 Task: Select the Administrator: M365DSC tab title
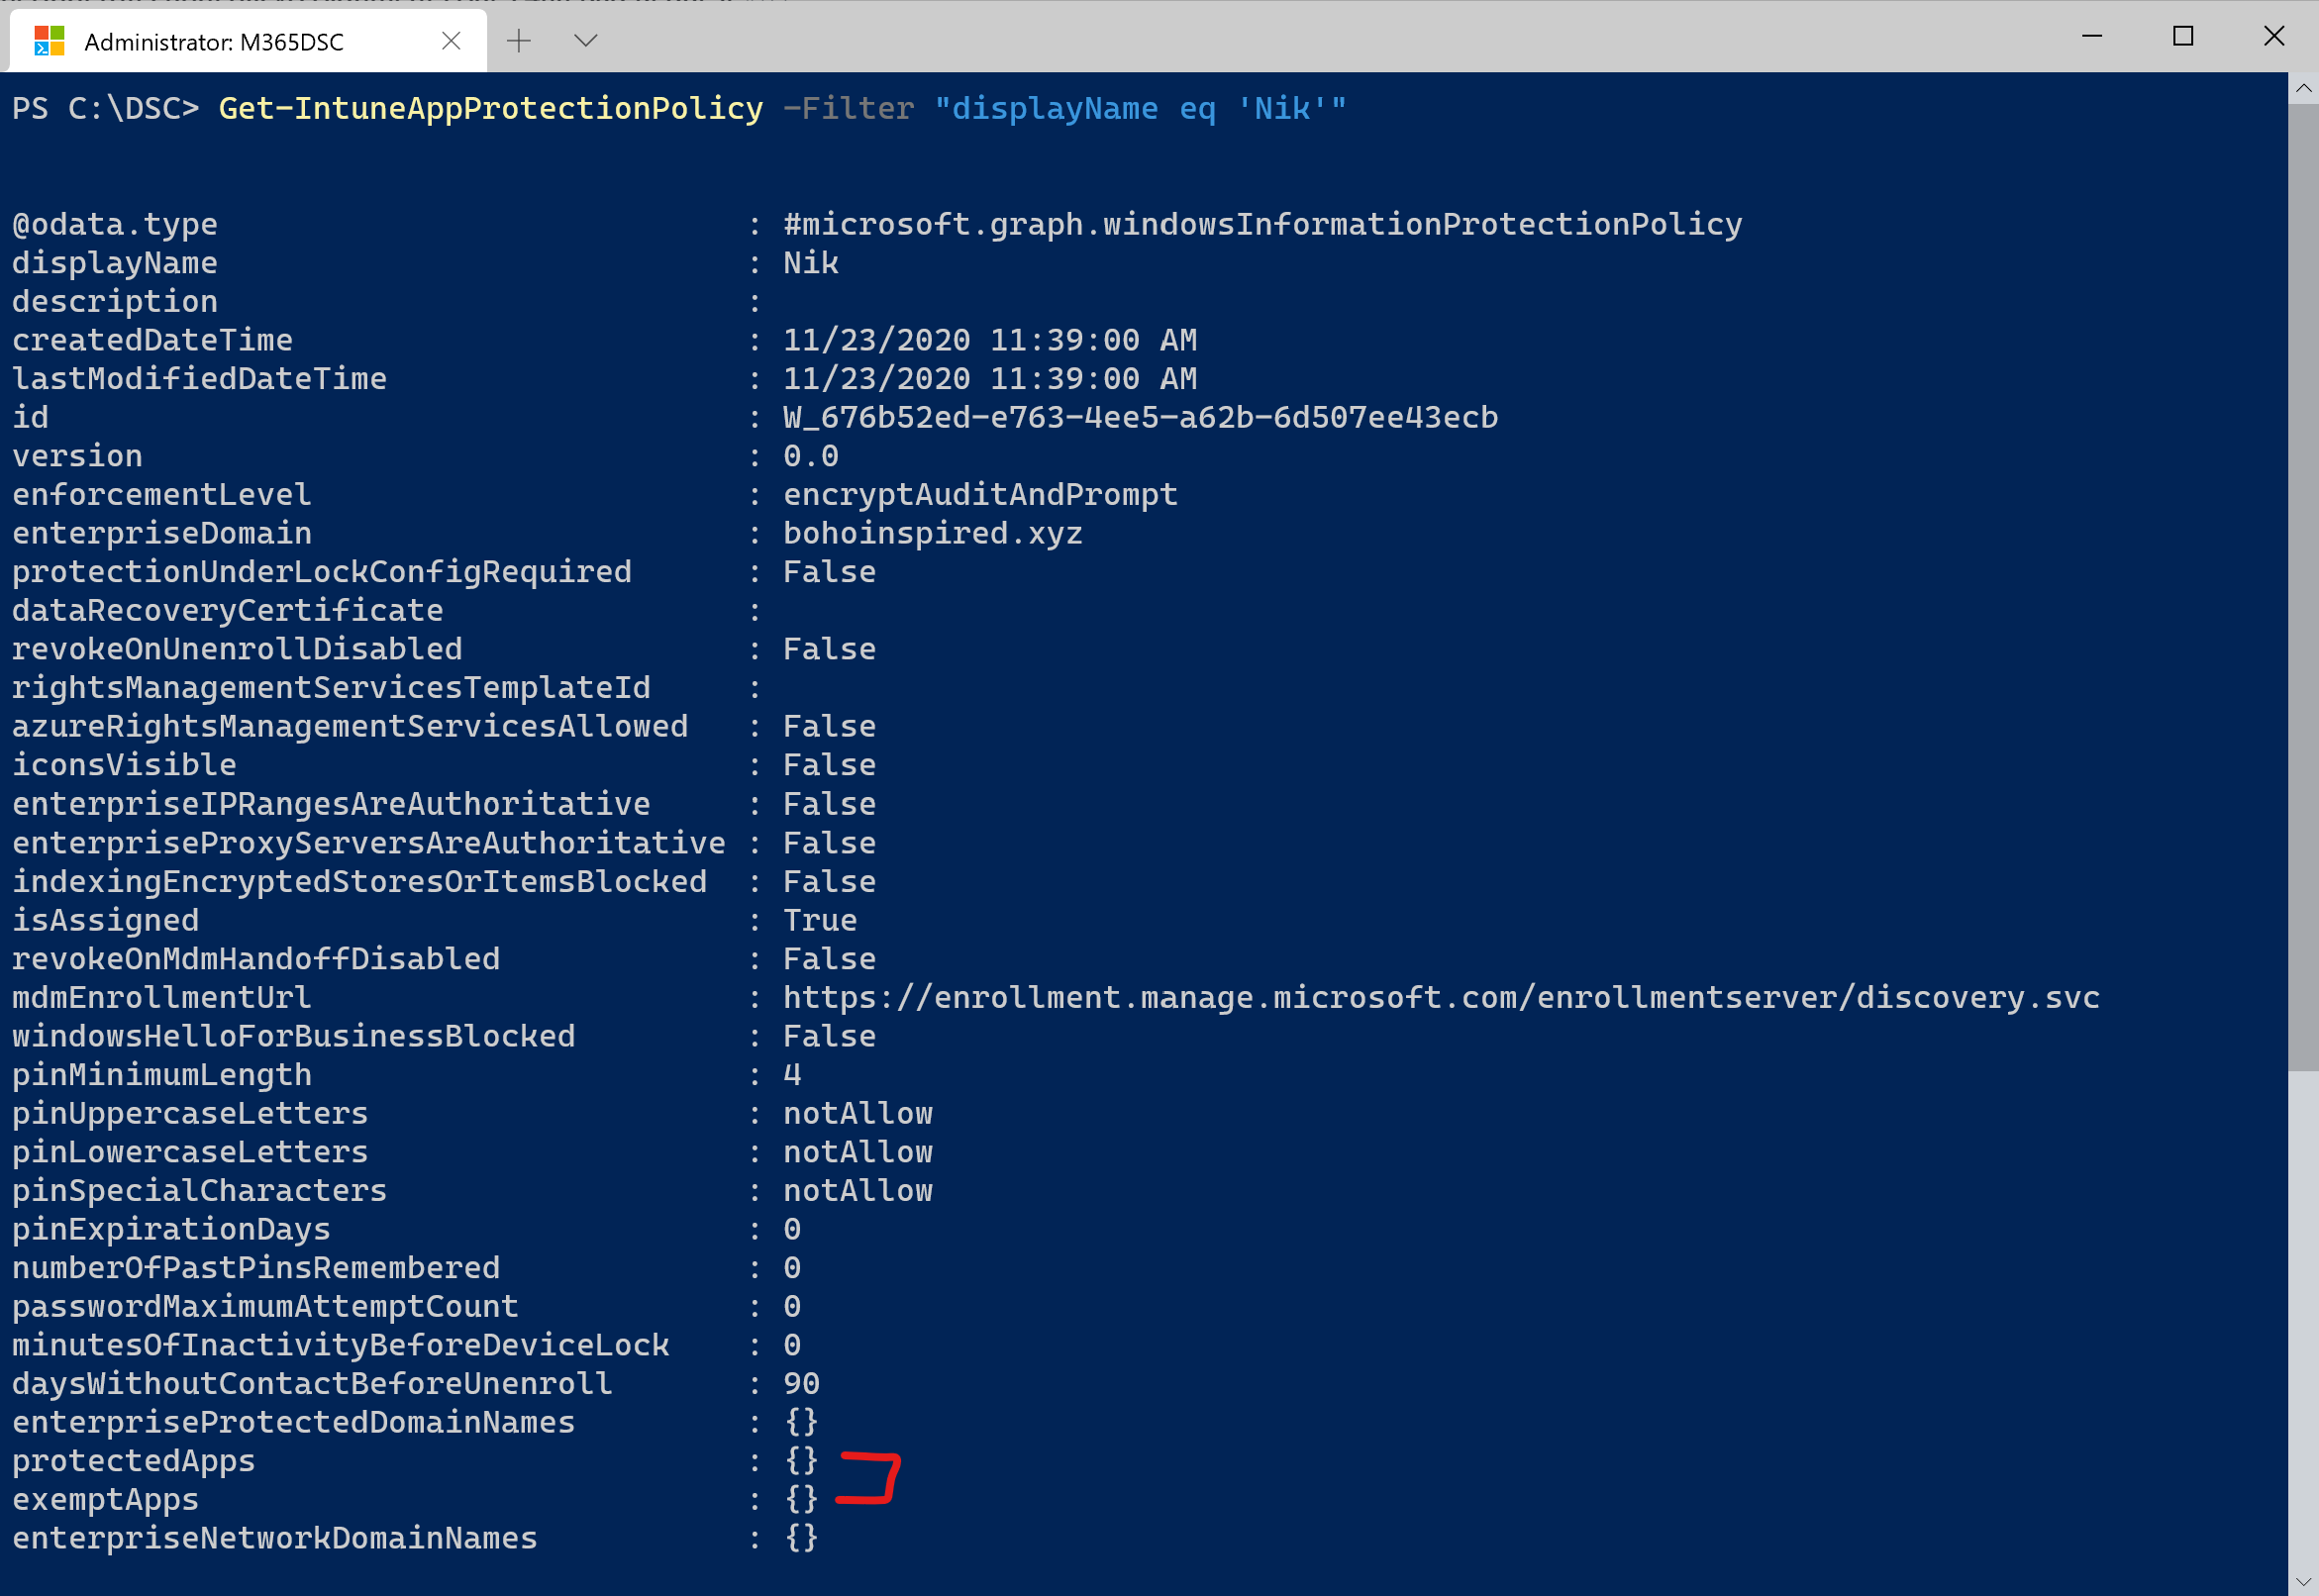(213, 41)
